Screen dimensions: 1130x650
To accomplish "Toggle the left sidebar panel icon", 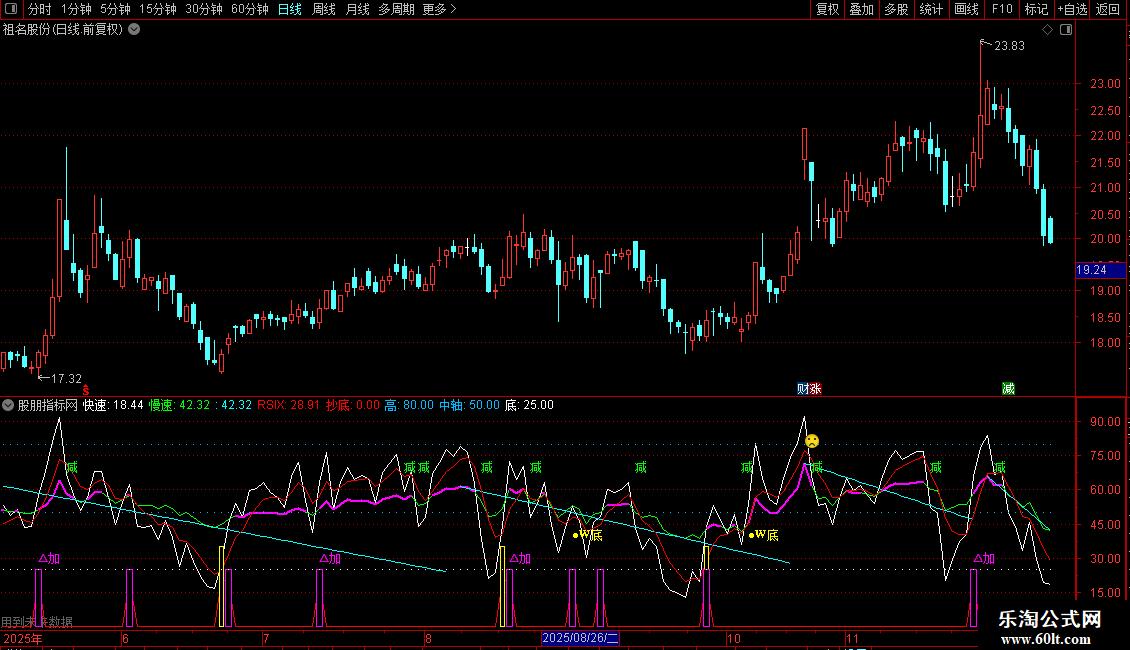I will pos(10,9).
